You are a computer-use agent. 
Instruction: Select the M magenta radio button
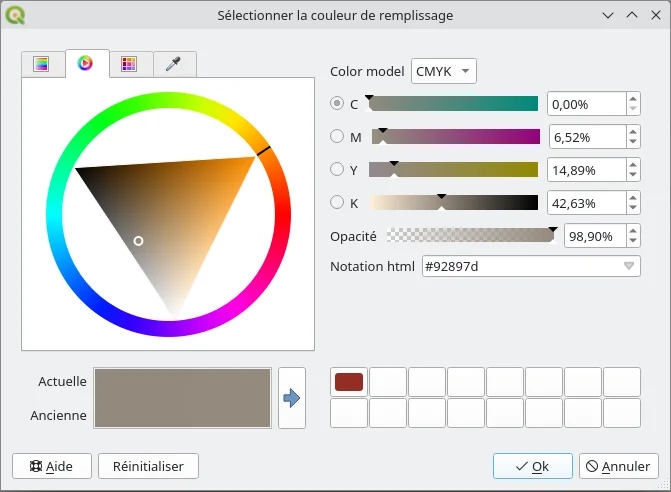337,137
